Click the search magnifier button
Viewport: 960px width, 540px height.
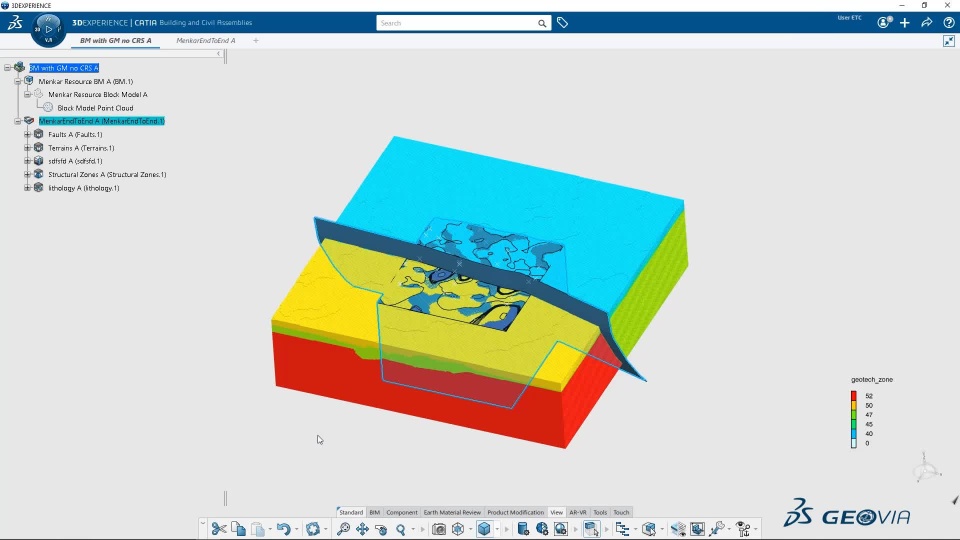pos(542,23)
